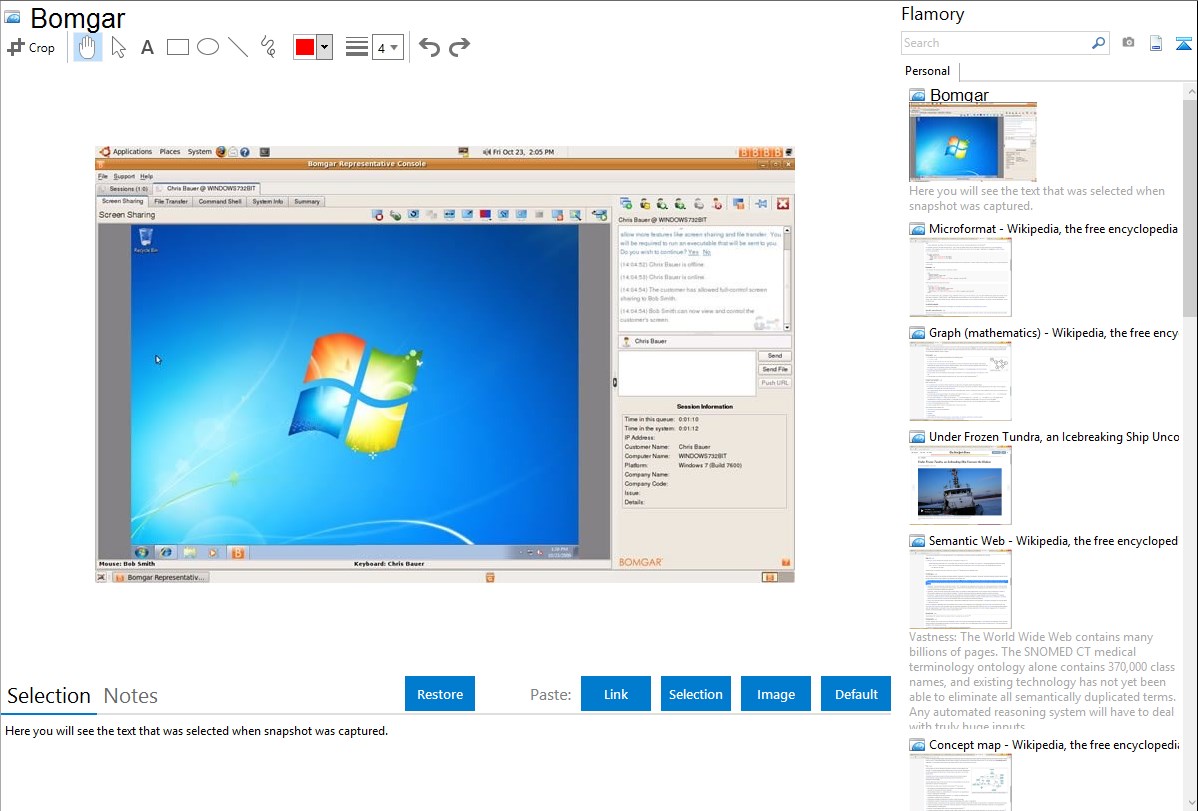Redo the last undone action
The width and height of the screenshot is (1198, 811).
tap(459, 47)
